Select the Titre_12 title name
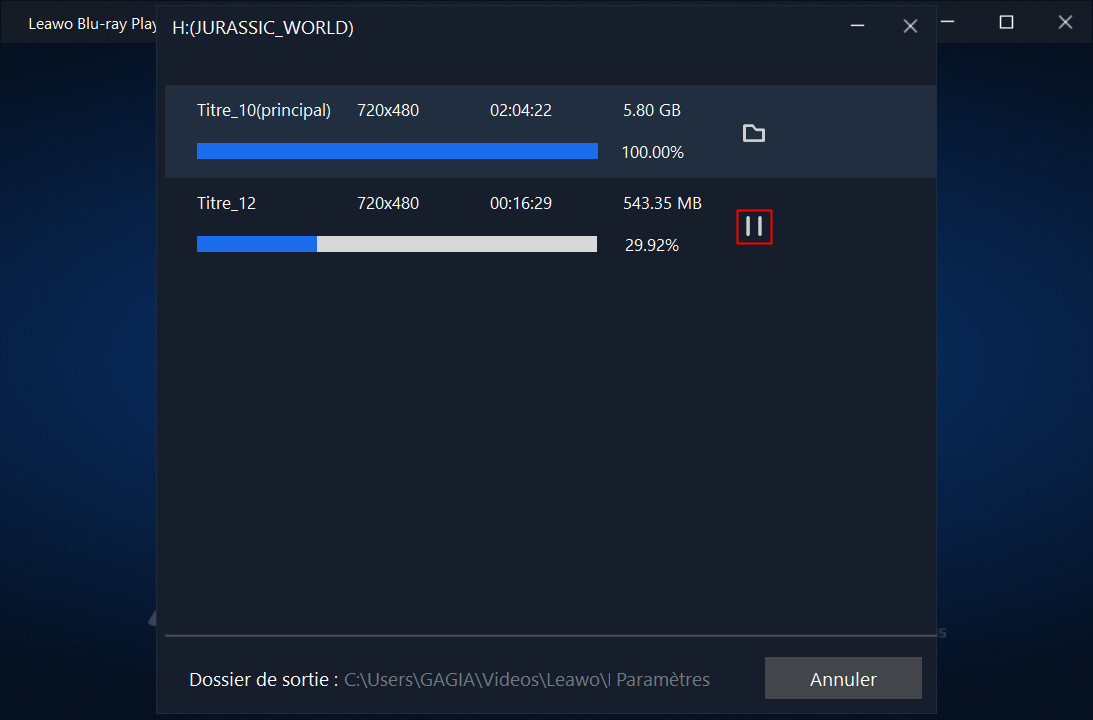Image resolution: width=1093 pixels, height=720 pixels. point(227,203)
